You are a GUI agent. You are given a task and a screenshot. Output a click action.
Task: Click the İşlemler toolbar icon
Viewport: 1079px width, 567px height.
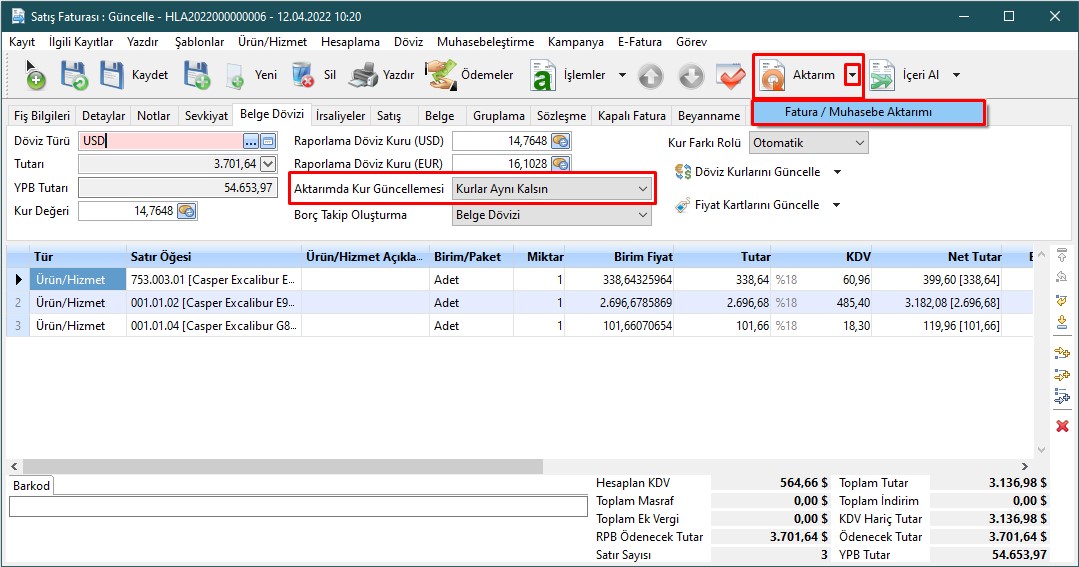(x=542, y=75)
